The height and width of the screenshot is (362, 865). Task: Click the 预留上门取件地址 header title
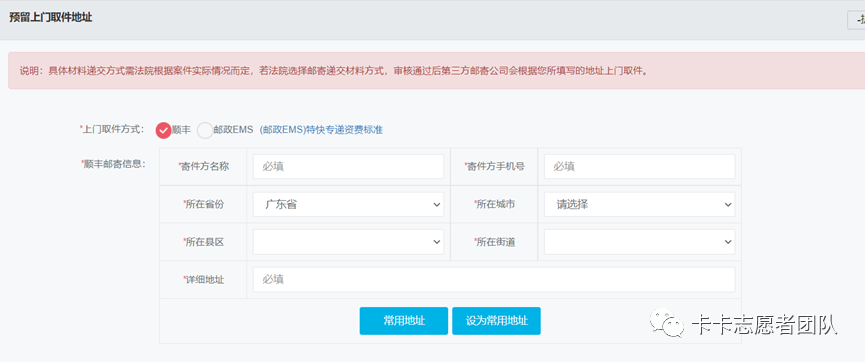(51, 18)
